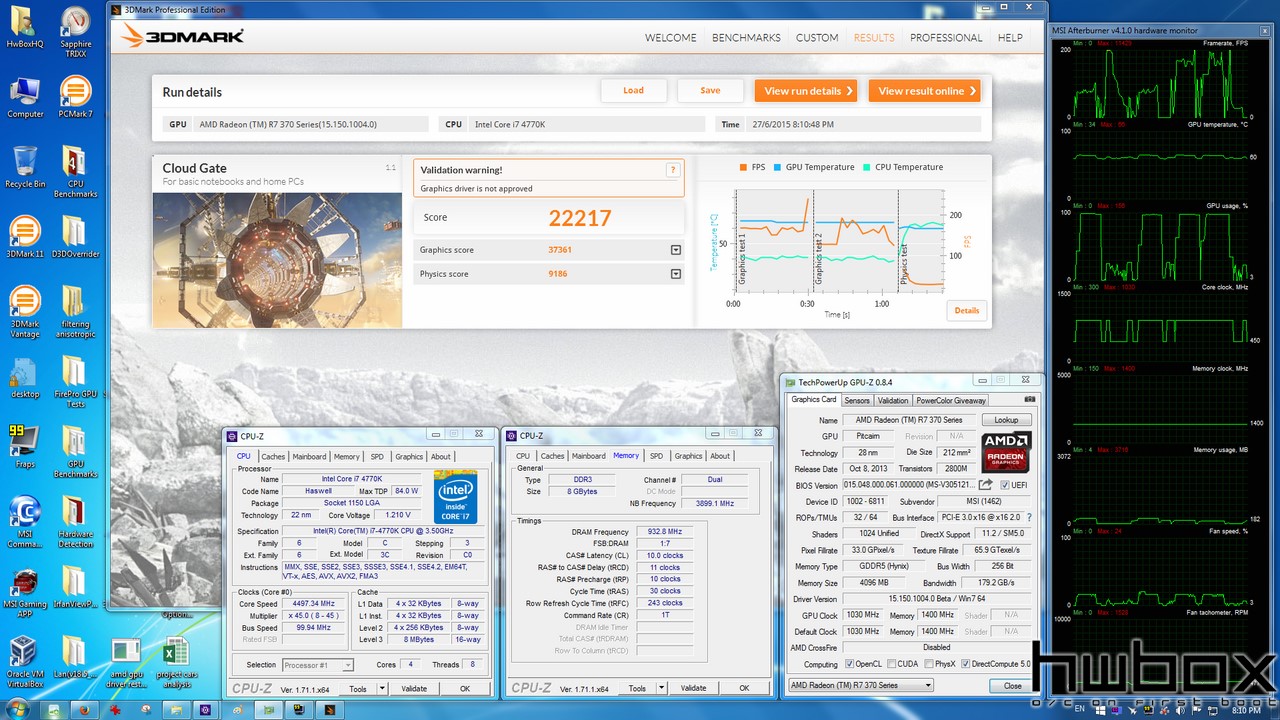Screen dimensions: 1280x720
Task: Click the GPU-Z screenshot camera icon
Action: [1030, 400]
